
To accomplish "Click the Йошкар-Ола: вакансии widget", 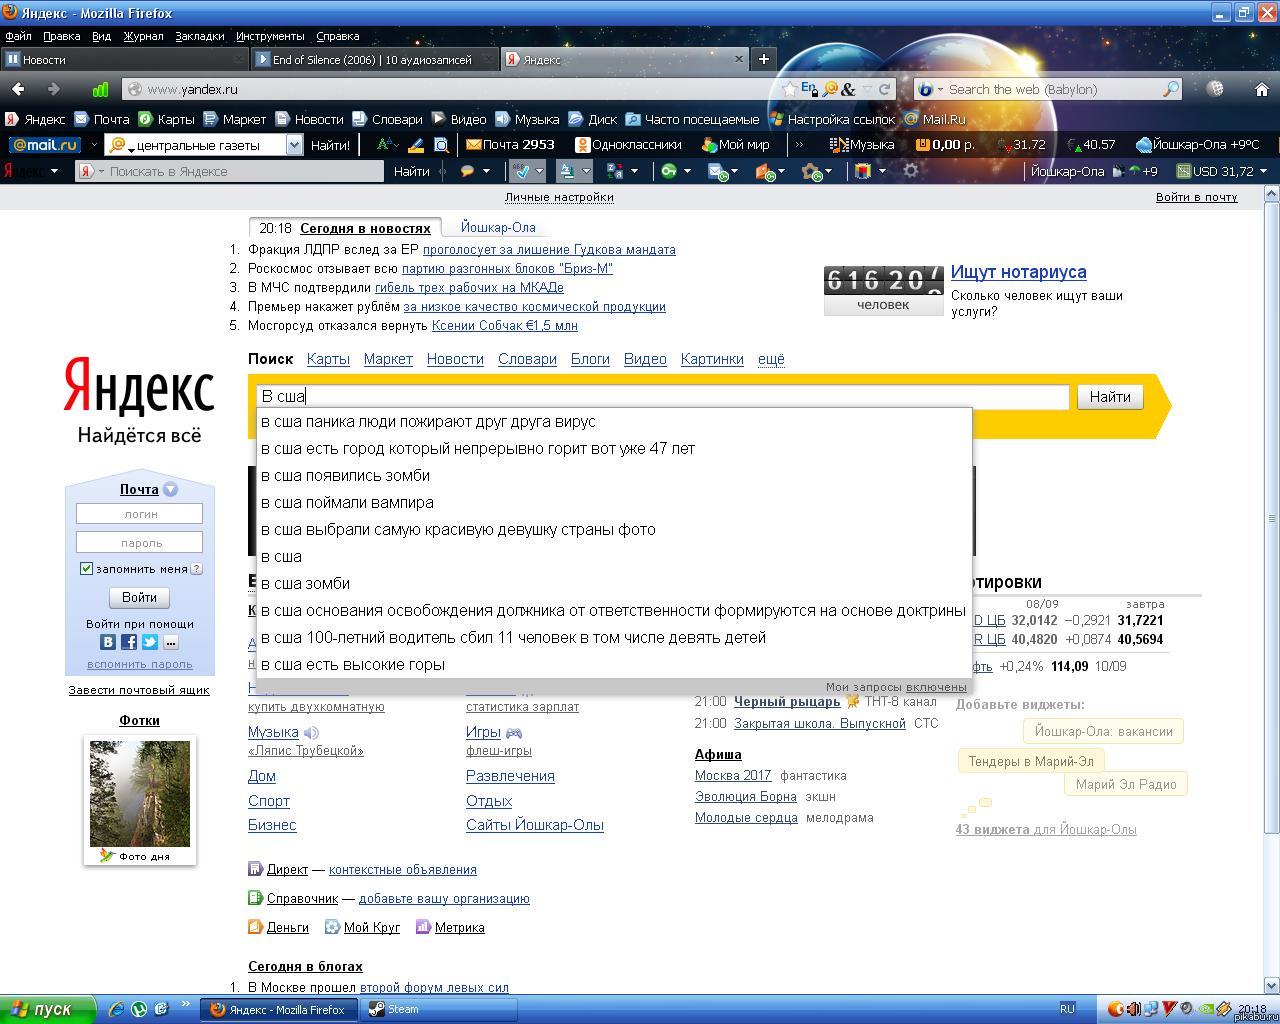I will 1103,731.
